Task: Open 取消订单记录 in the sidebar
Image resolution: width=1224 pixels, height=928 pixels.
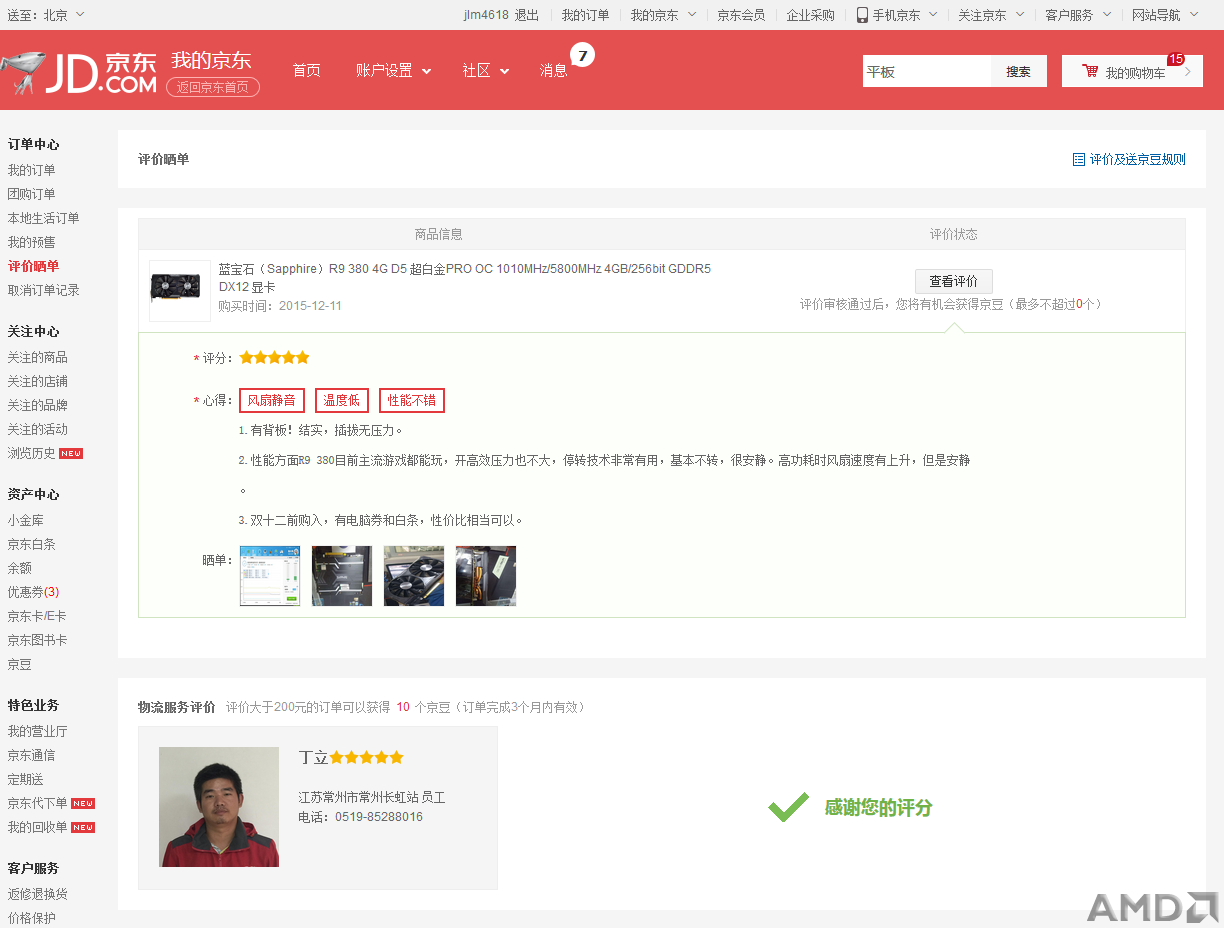Action: 44,290
